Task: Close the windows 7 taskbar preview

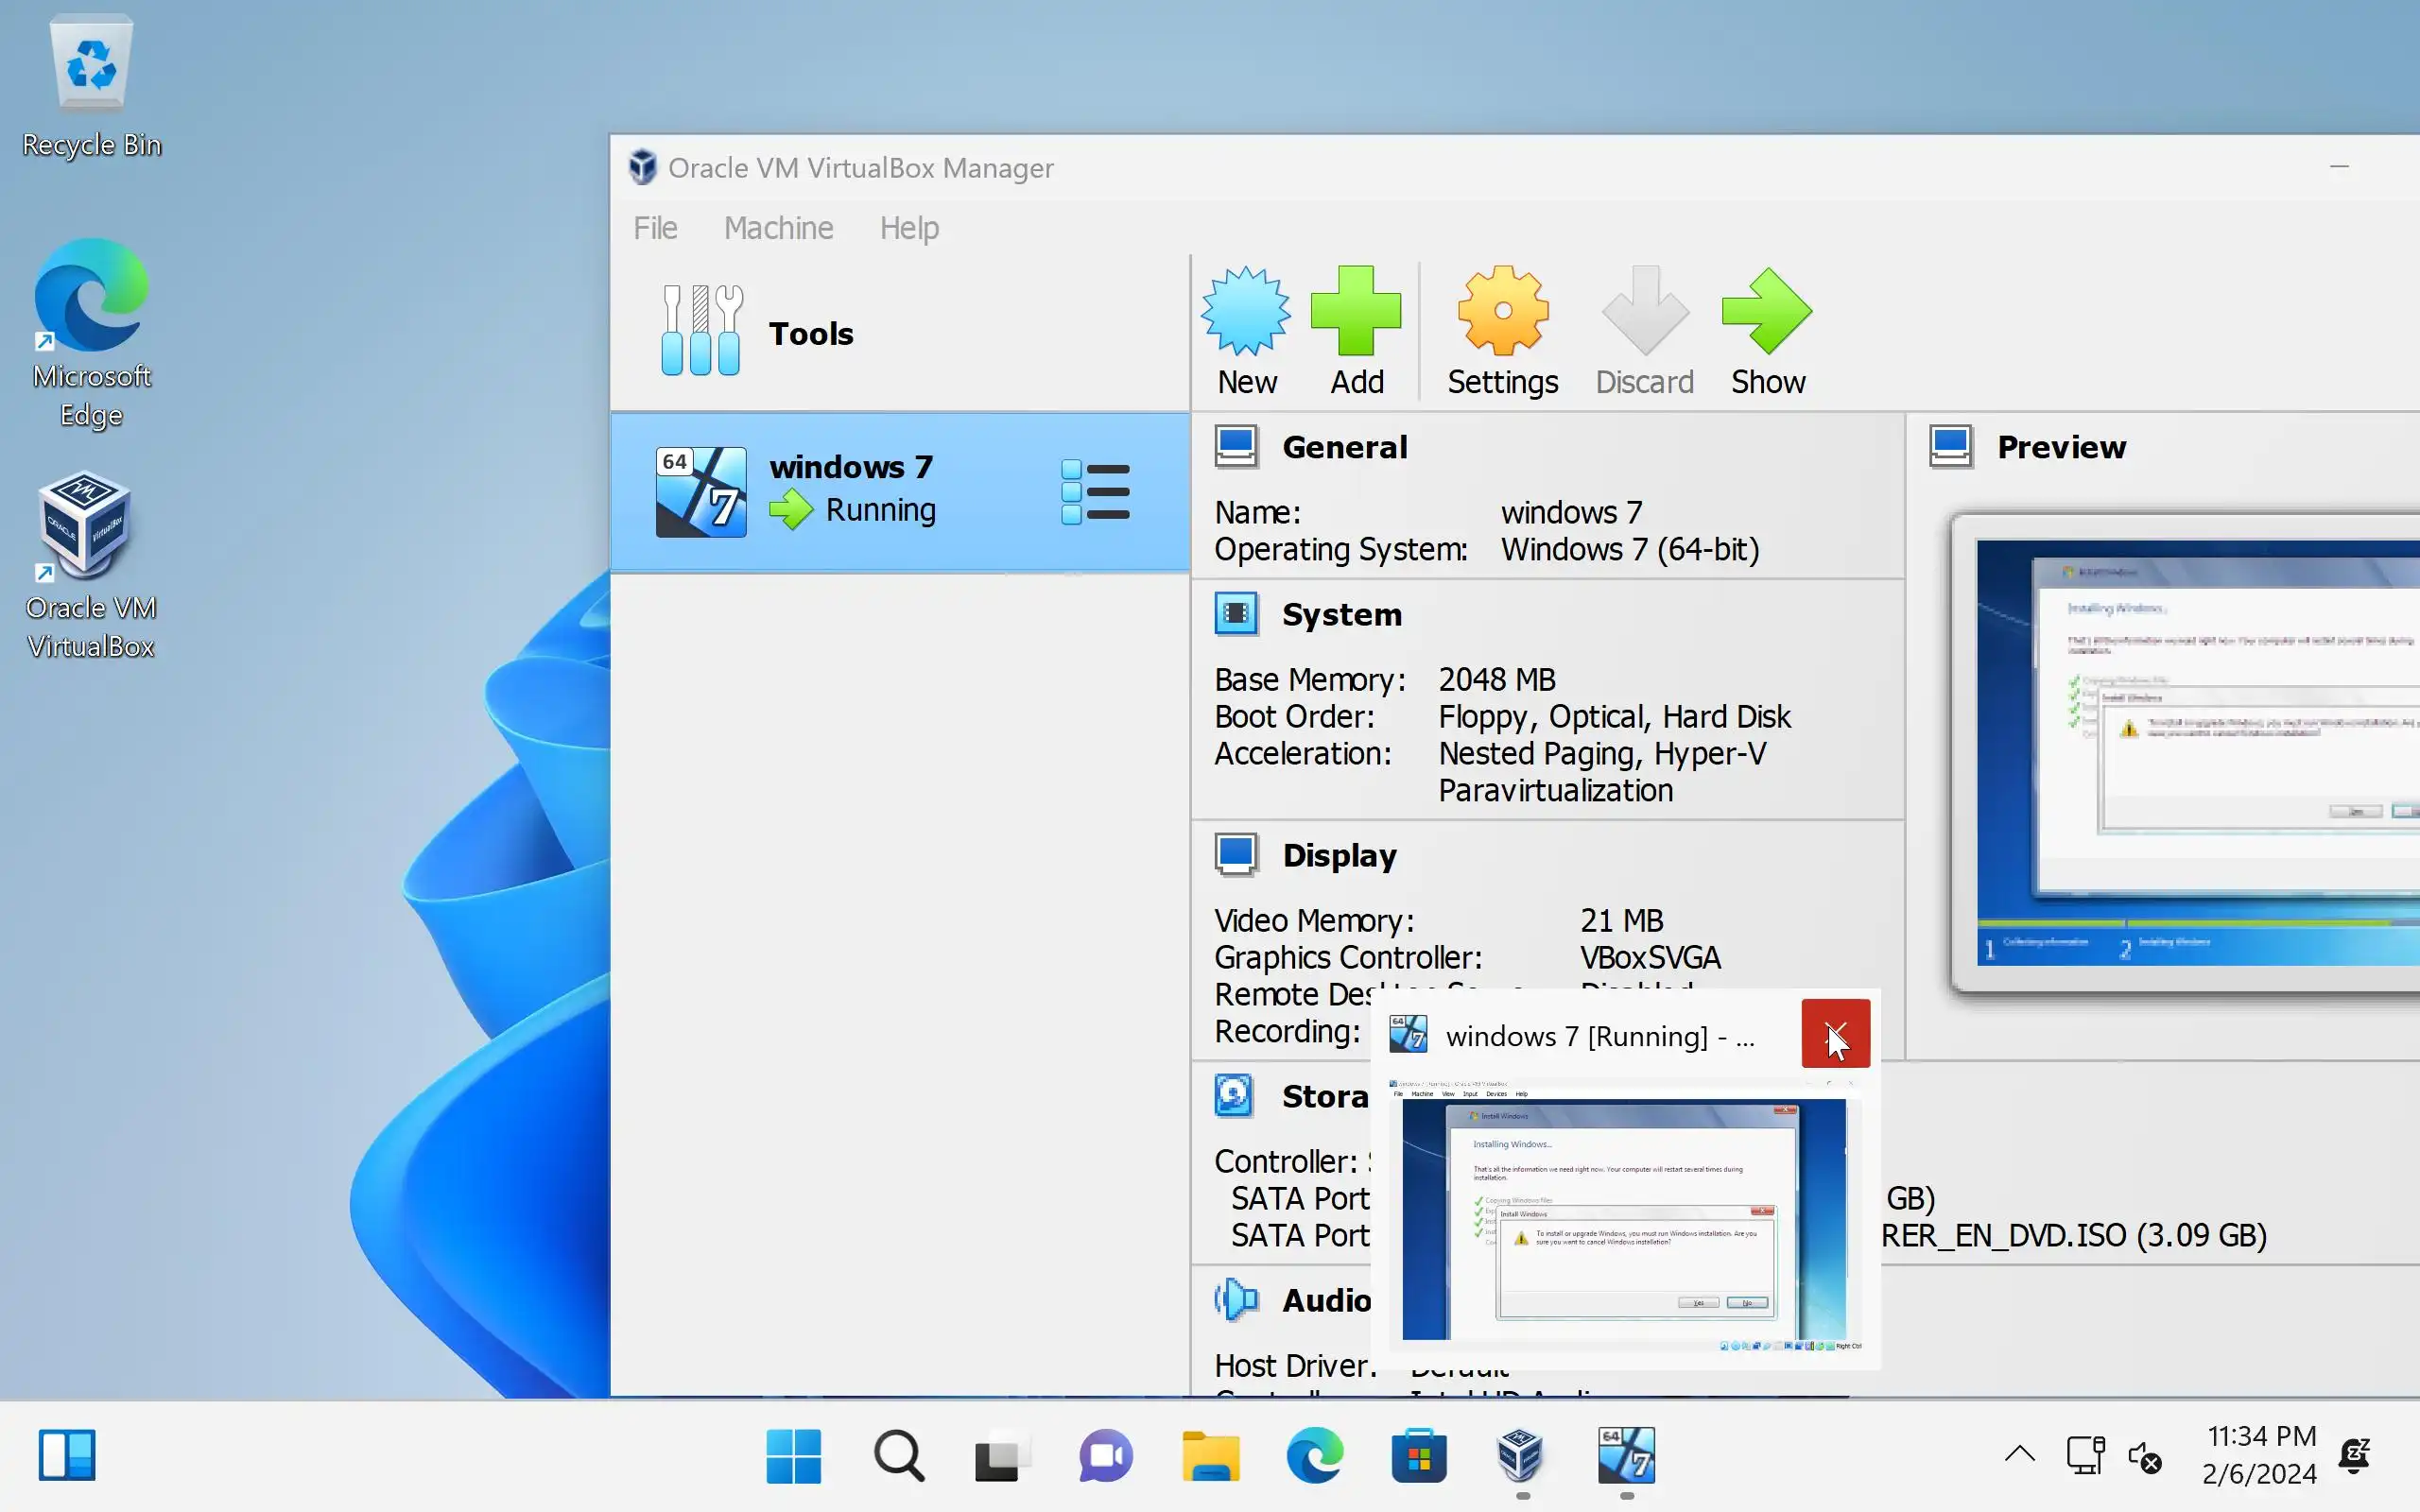Action: (1835, 1034)
